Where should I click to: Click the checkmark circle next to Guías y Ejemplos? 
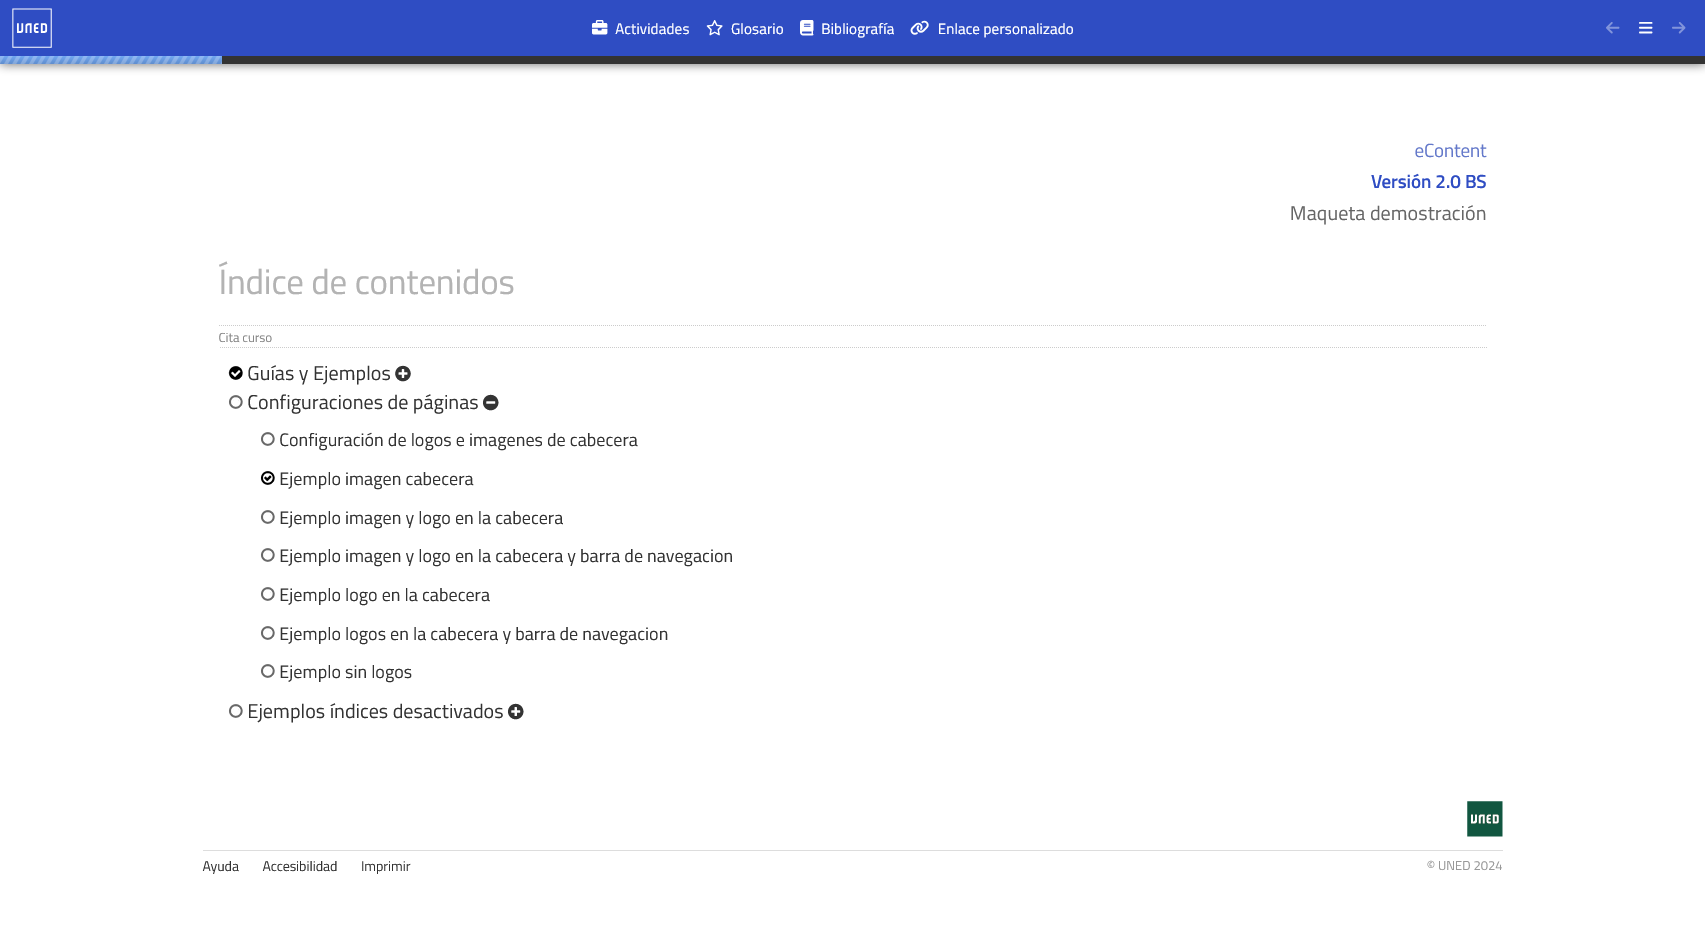point(235,371)
